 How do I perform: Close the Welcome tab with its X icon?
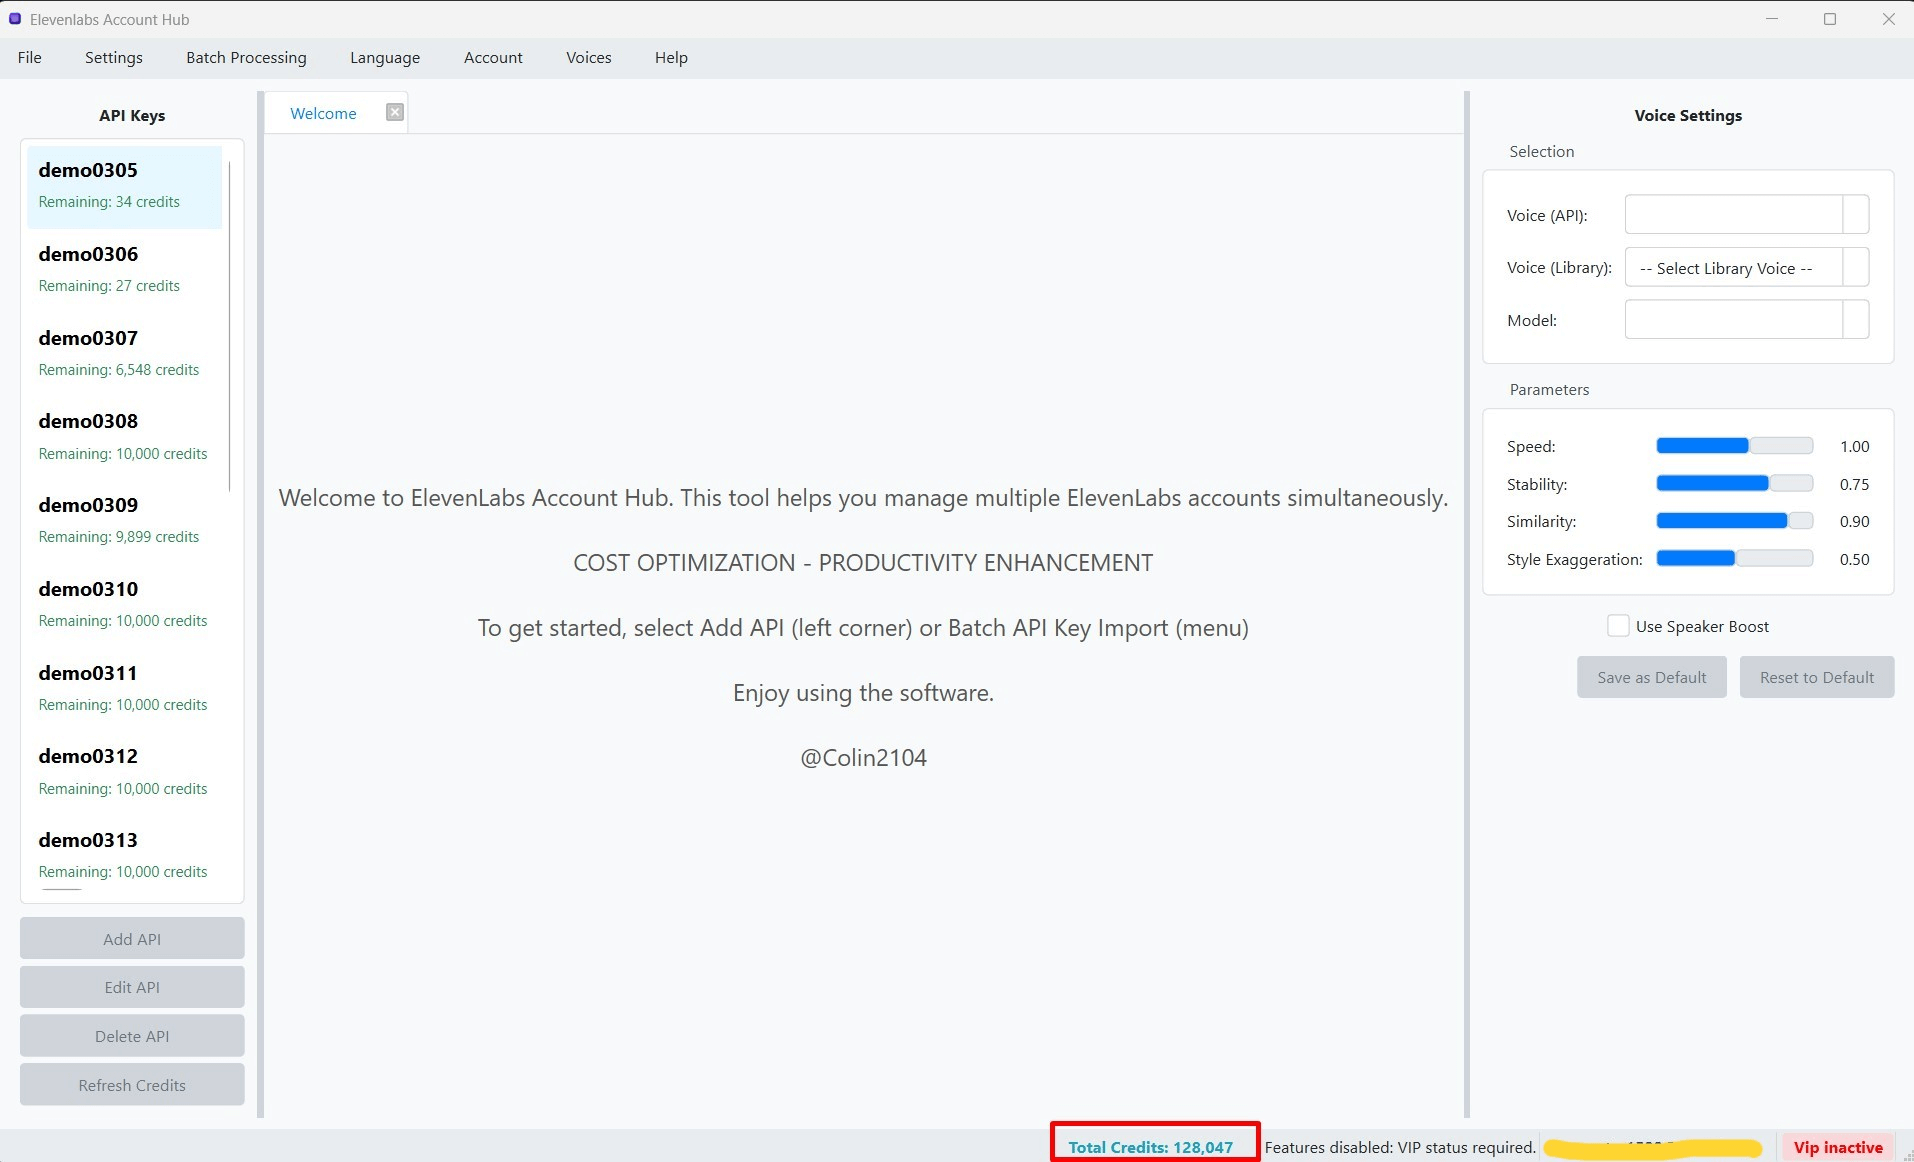click(395, 113)
